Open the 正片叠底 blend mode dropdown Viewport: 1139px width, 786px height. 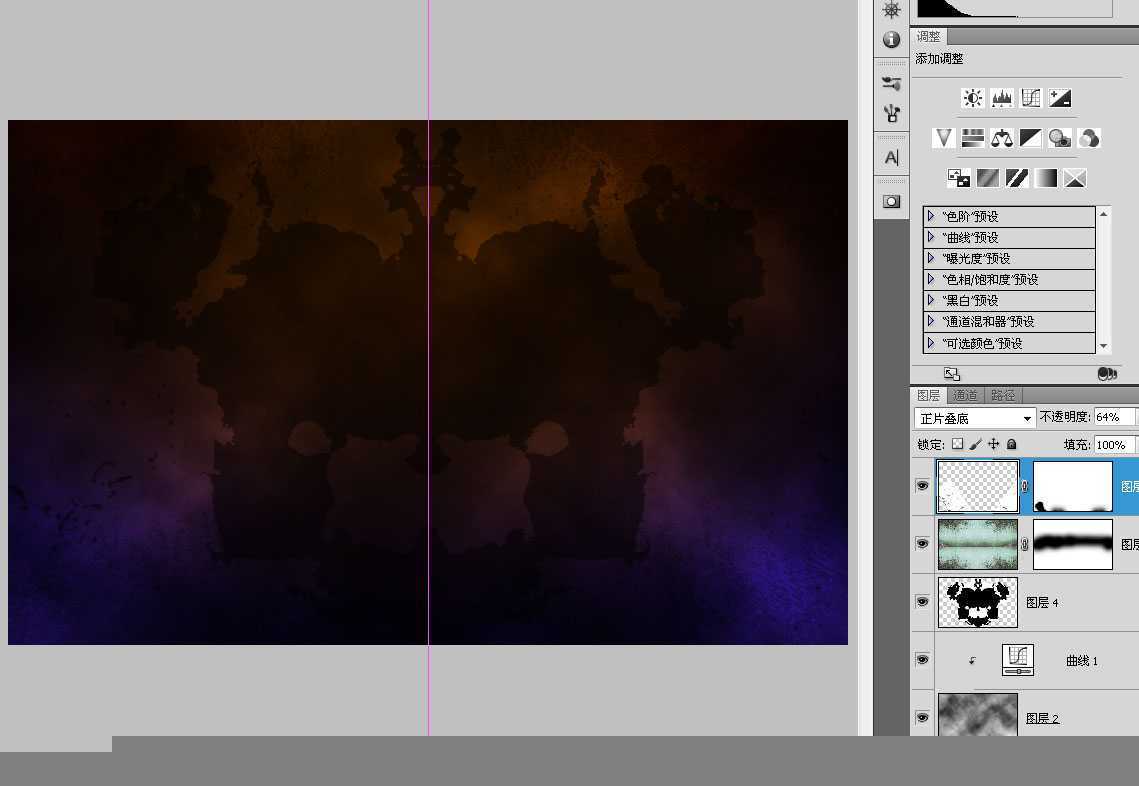coord(974,418)
